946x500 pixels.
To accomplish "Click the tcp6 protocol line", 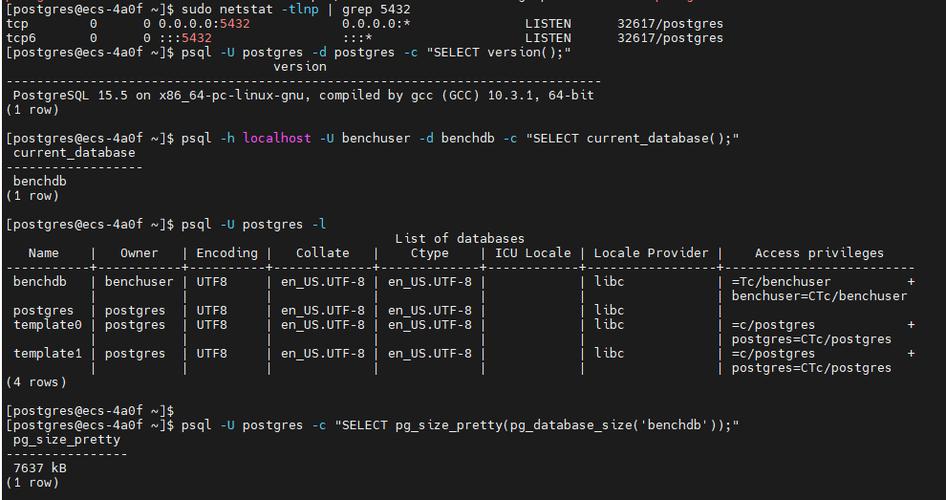I will tap(364, 39).
